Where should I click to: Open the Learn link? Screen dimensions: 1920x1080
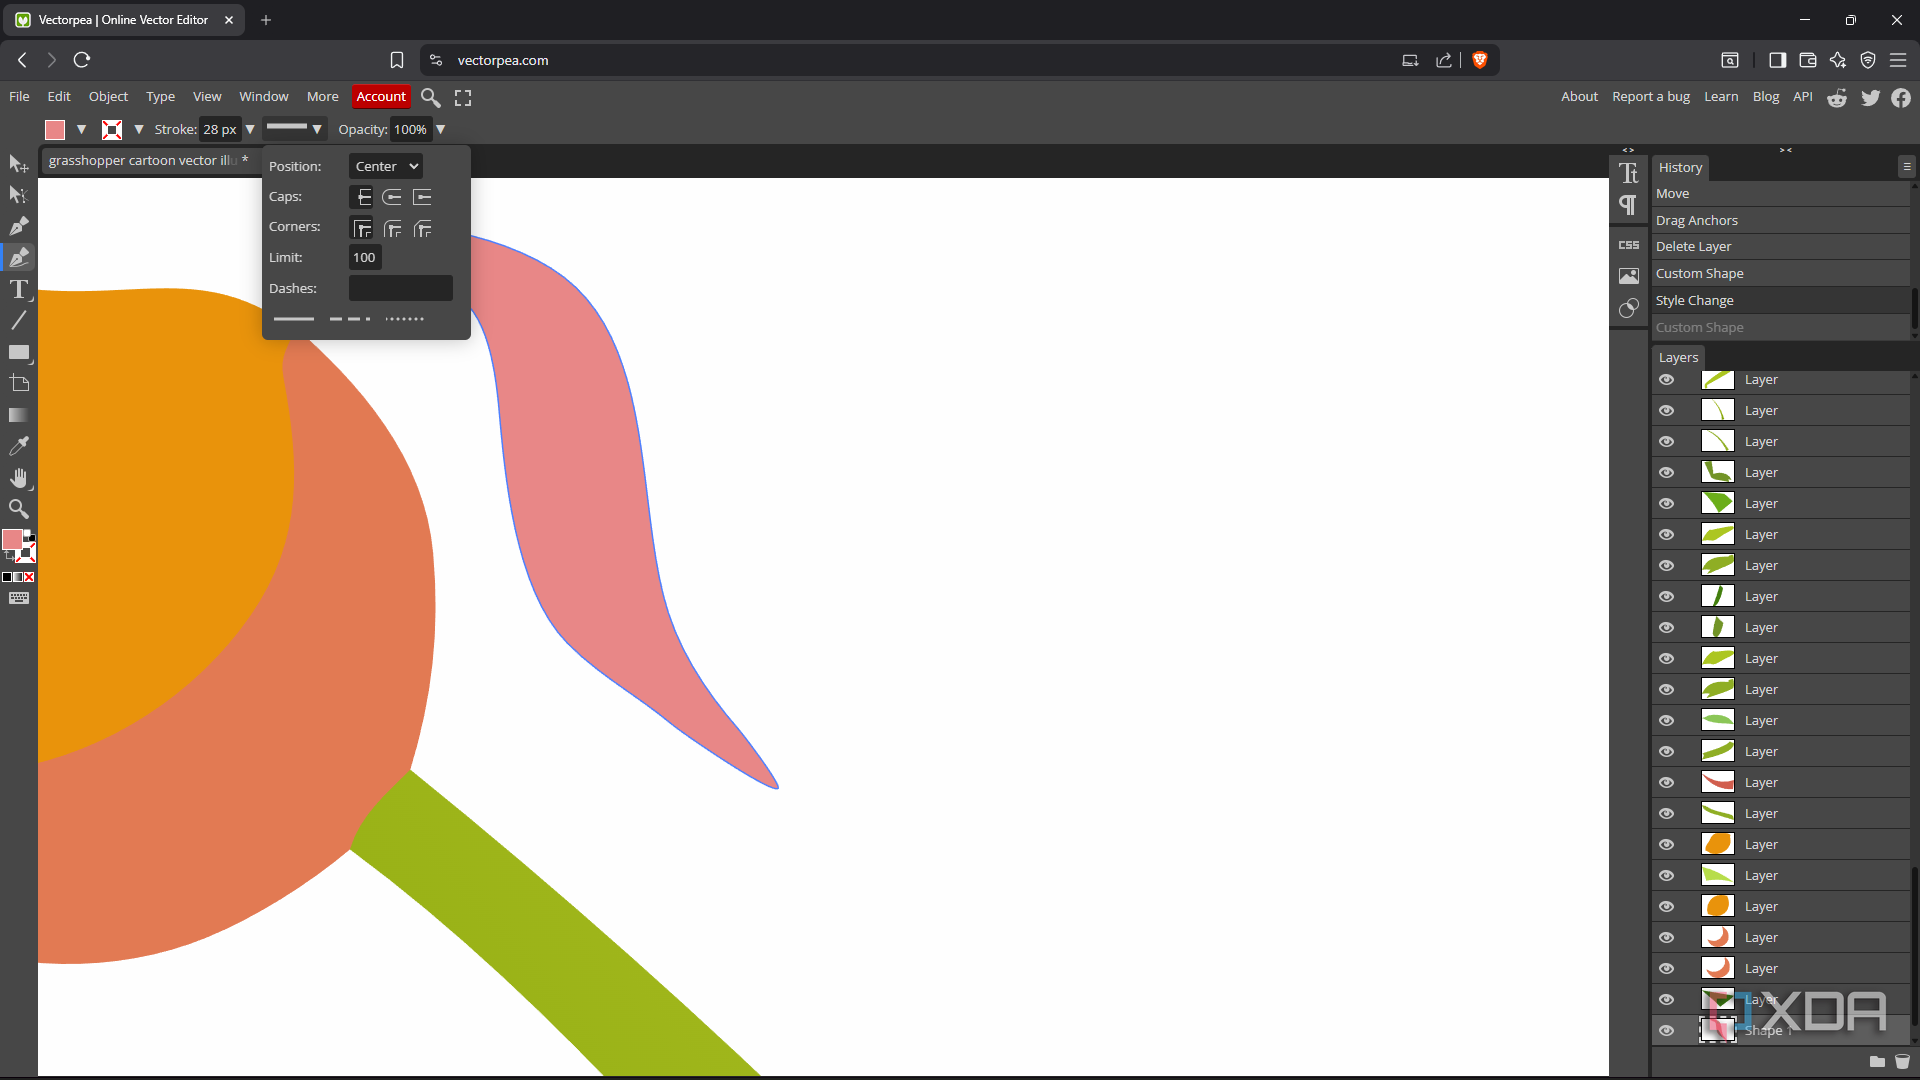tap(1721, 97)
